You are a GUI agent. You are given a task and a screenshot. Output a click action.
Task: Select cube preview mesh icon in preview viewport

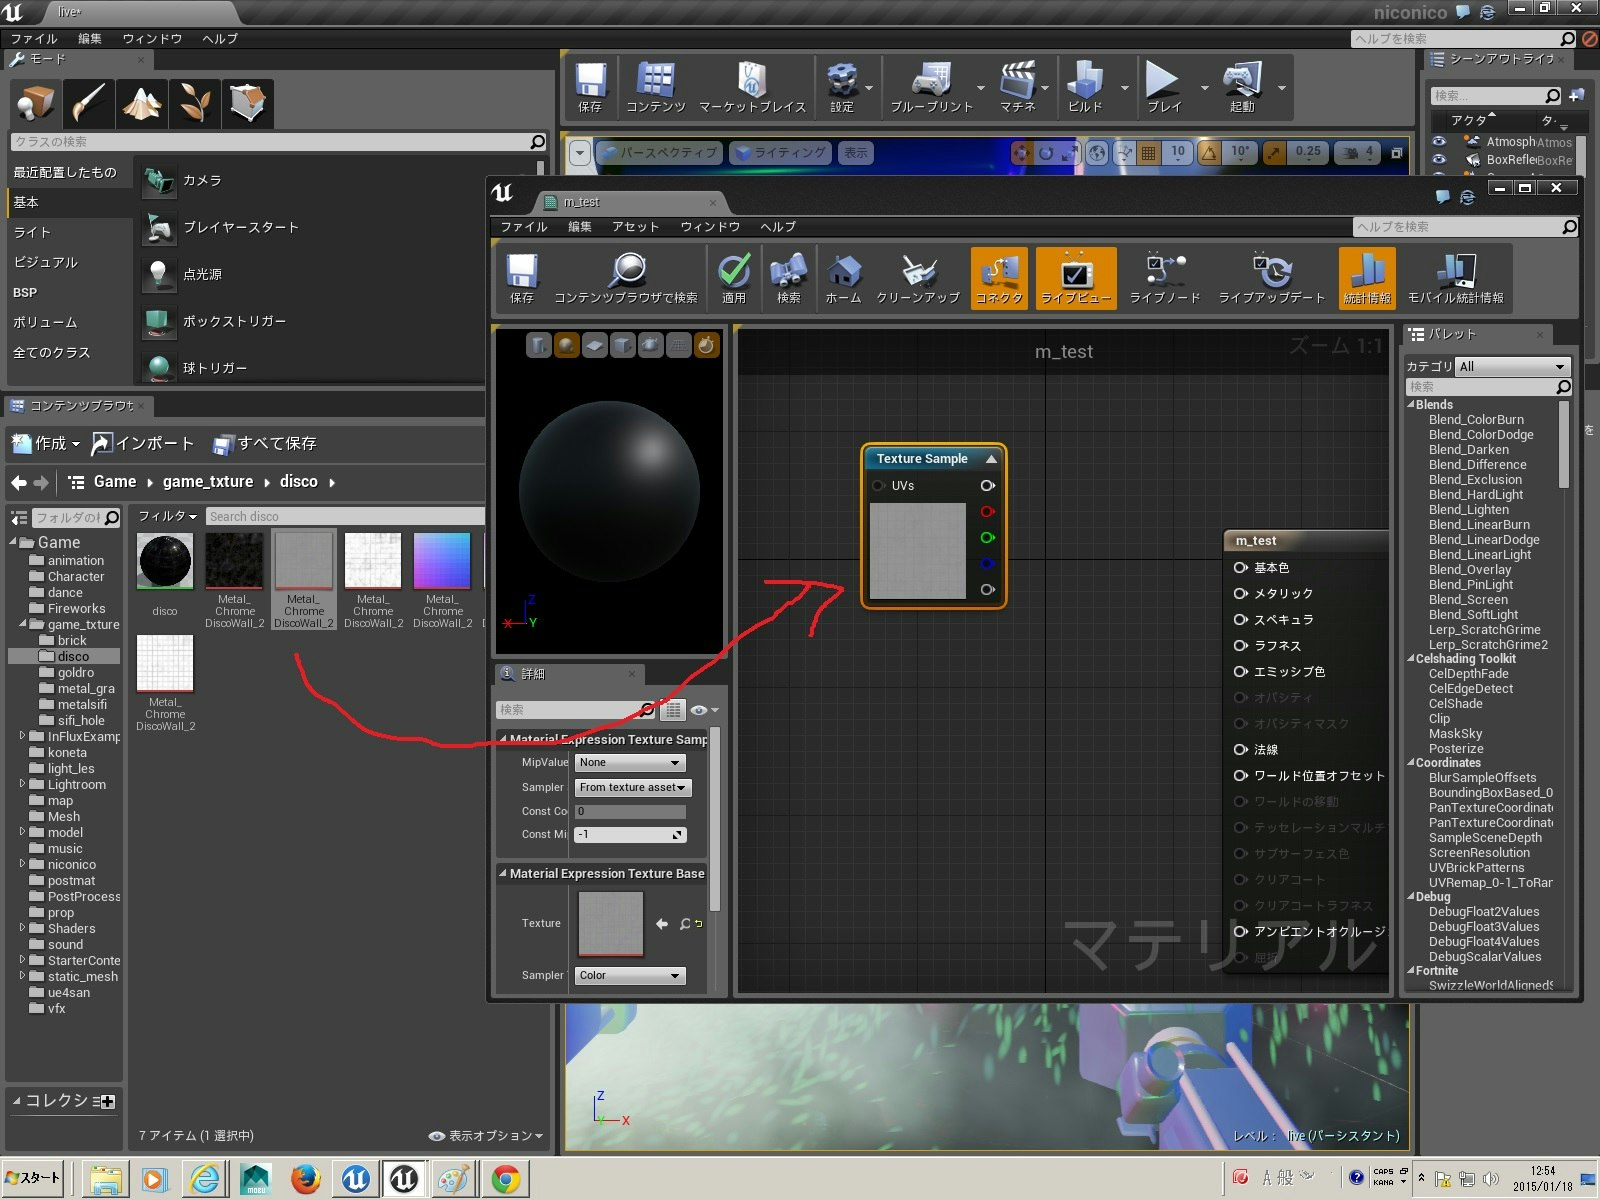pos(622,346)
